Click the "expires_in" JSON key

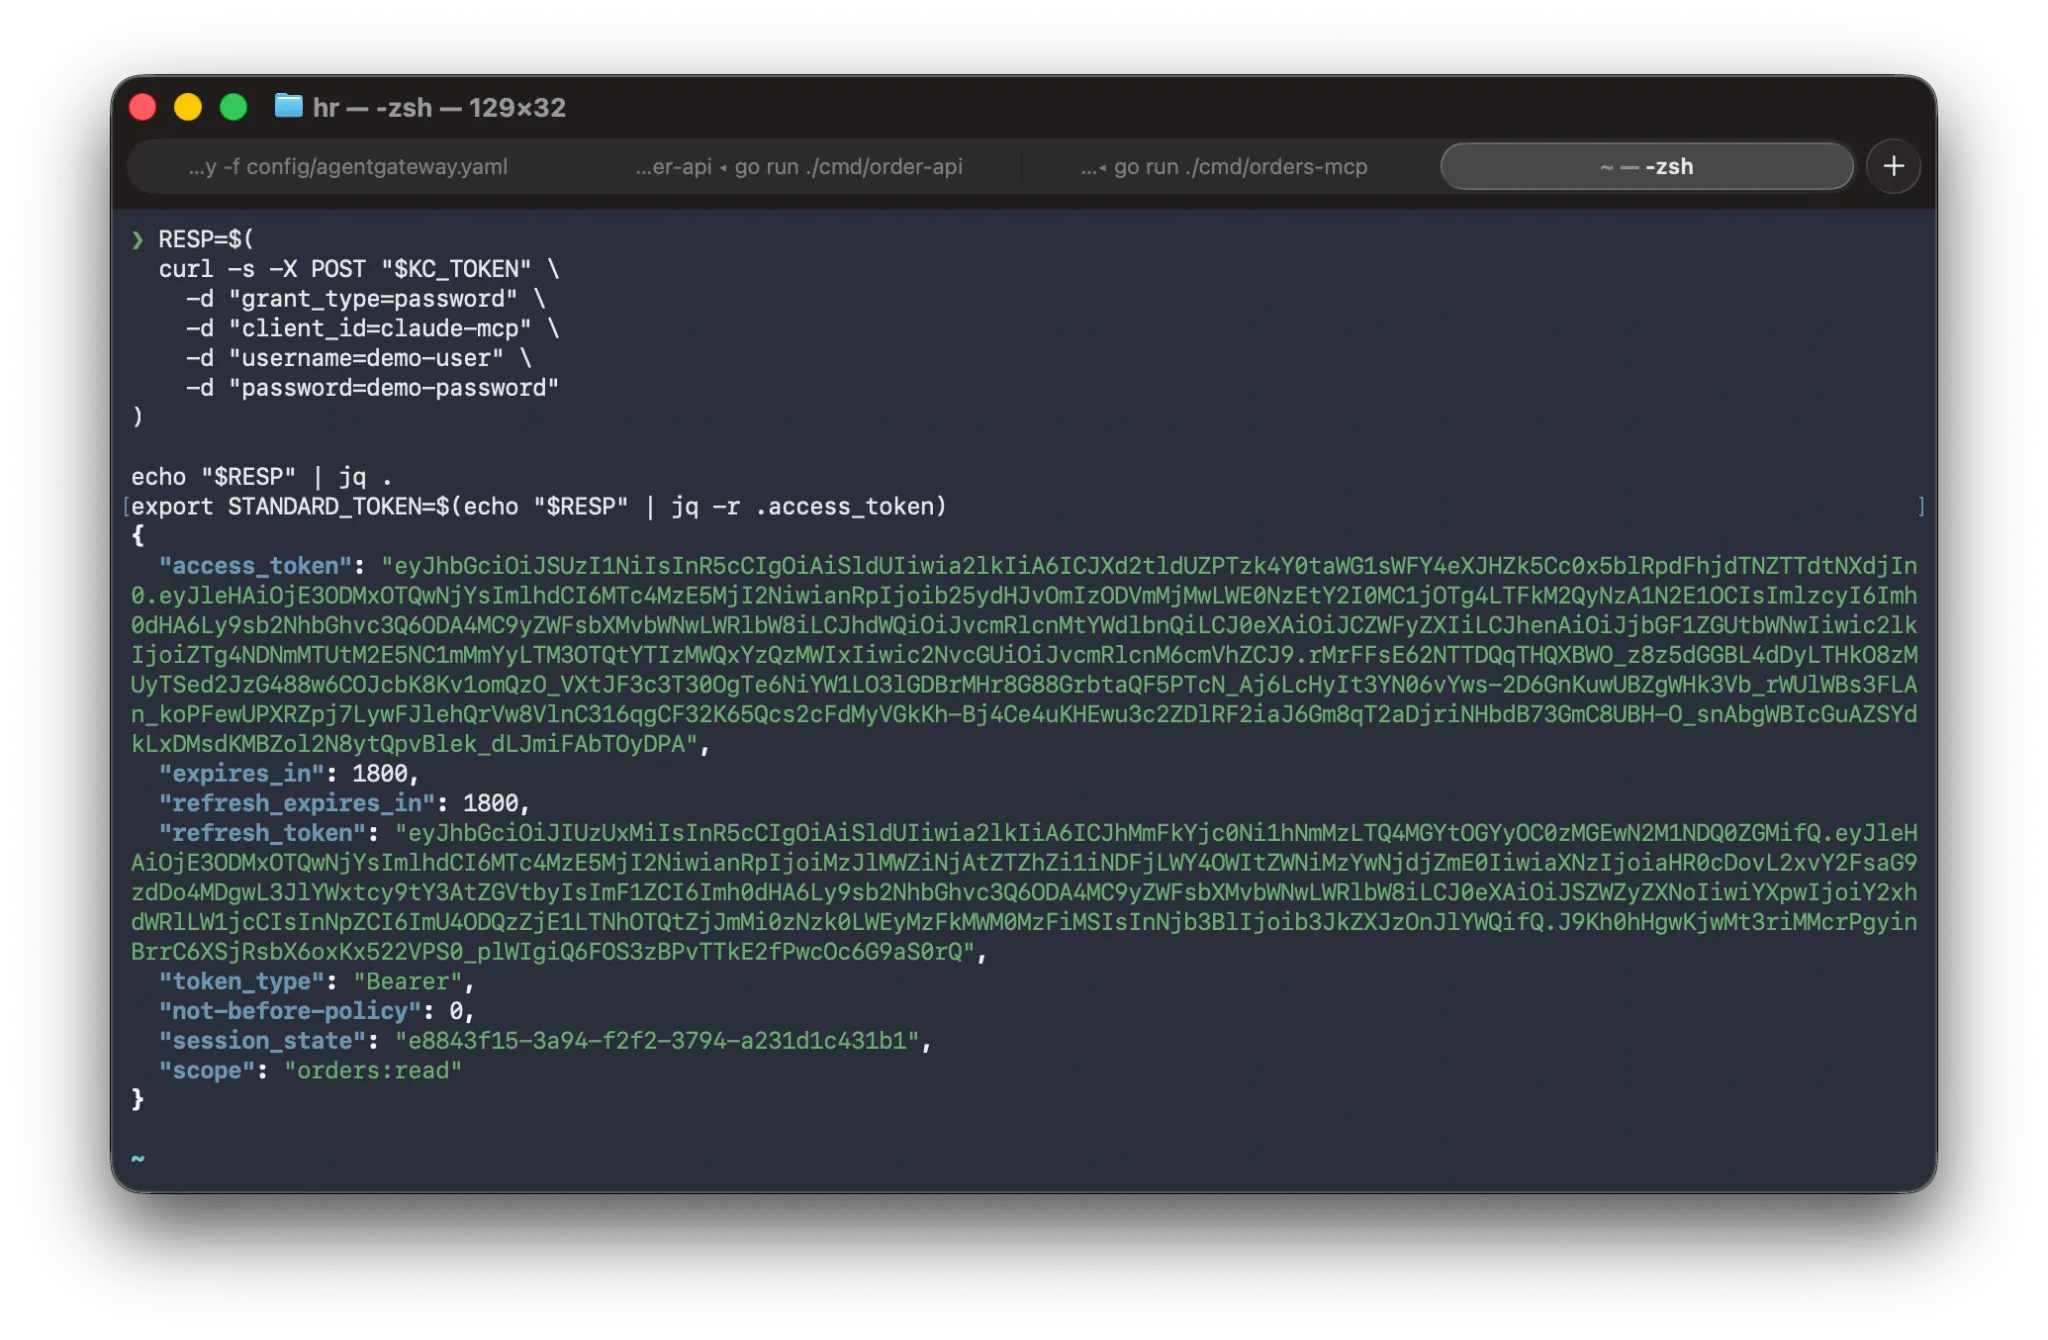(241, 774)
